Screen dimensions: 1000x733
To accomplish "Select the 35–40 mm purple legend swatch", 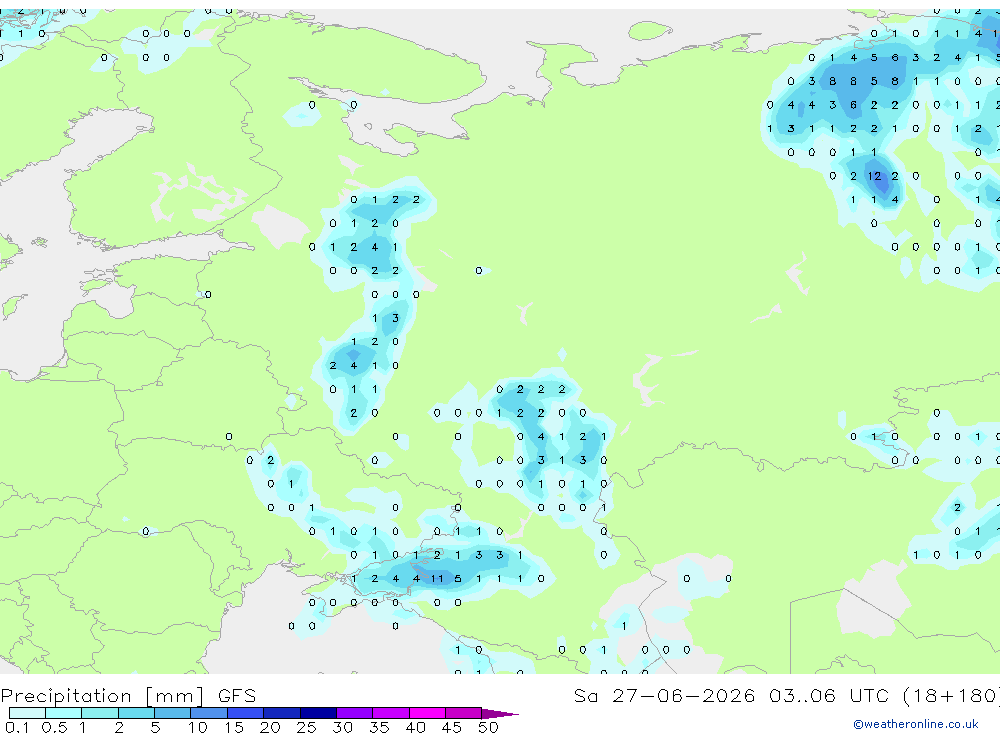I will (390, 713).
